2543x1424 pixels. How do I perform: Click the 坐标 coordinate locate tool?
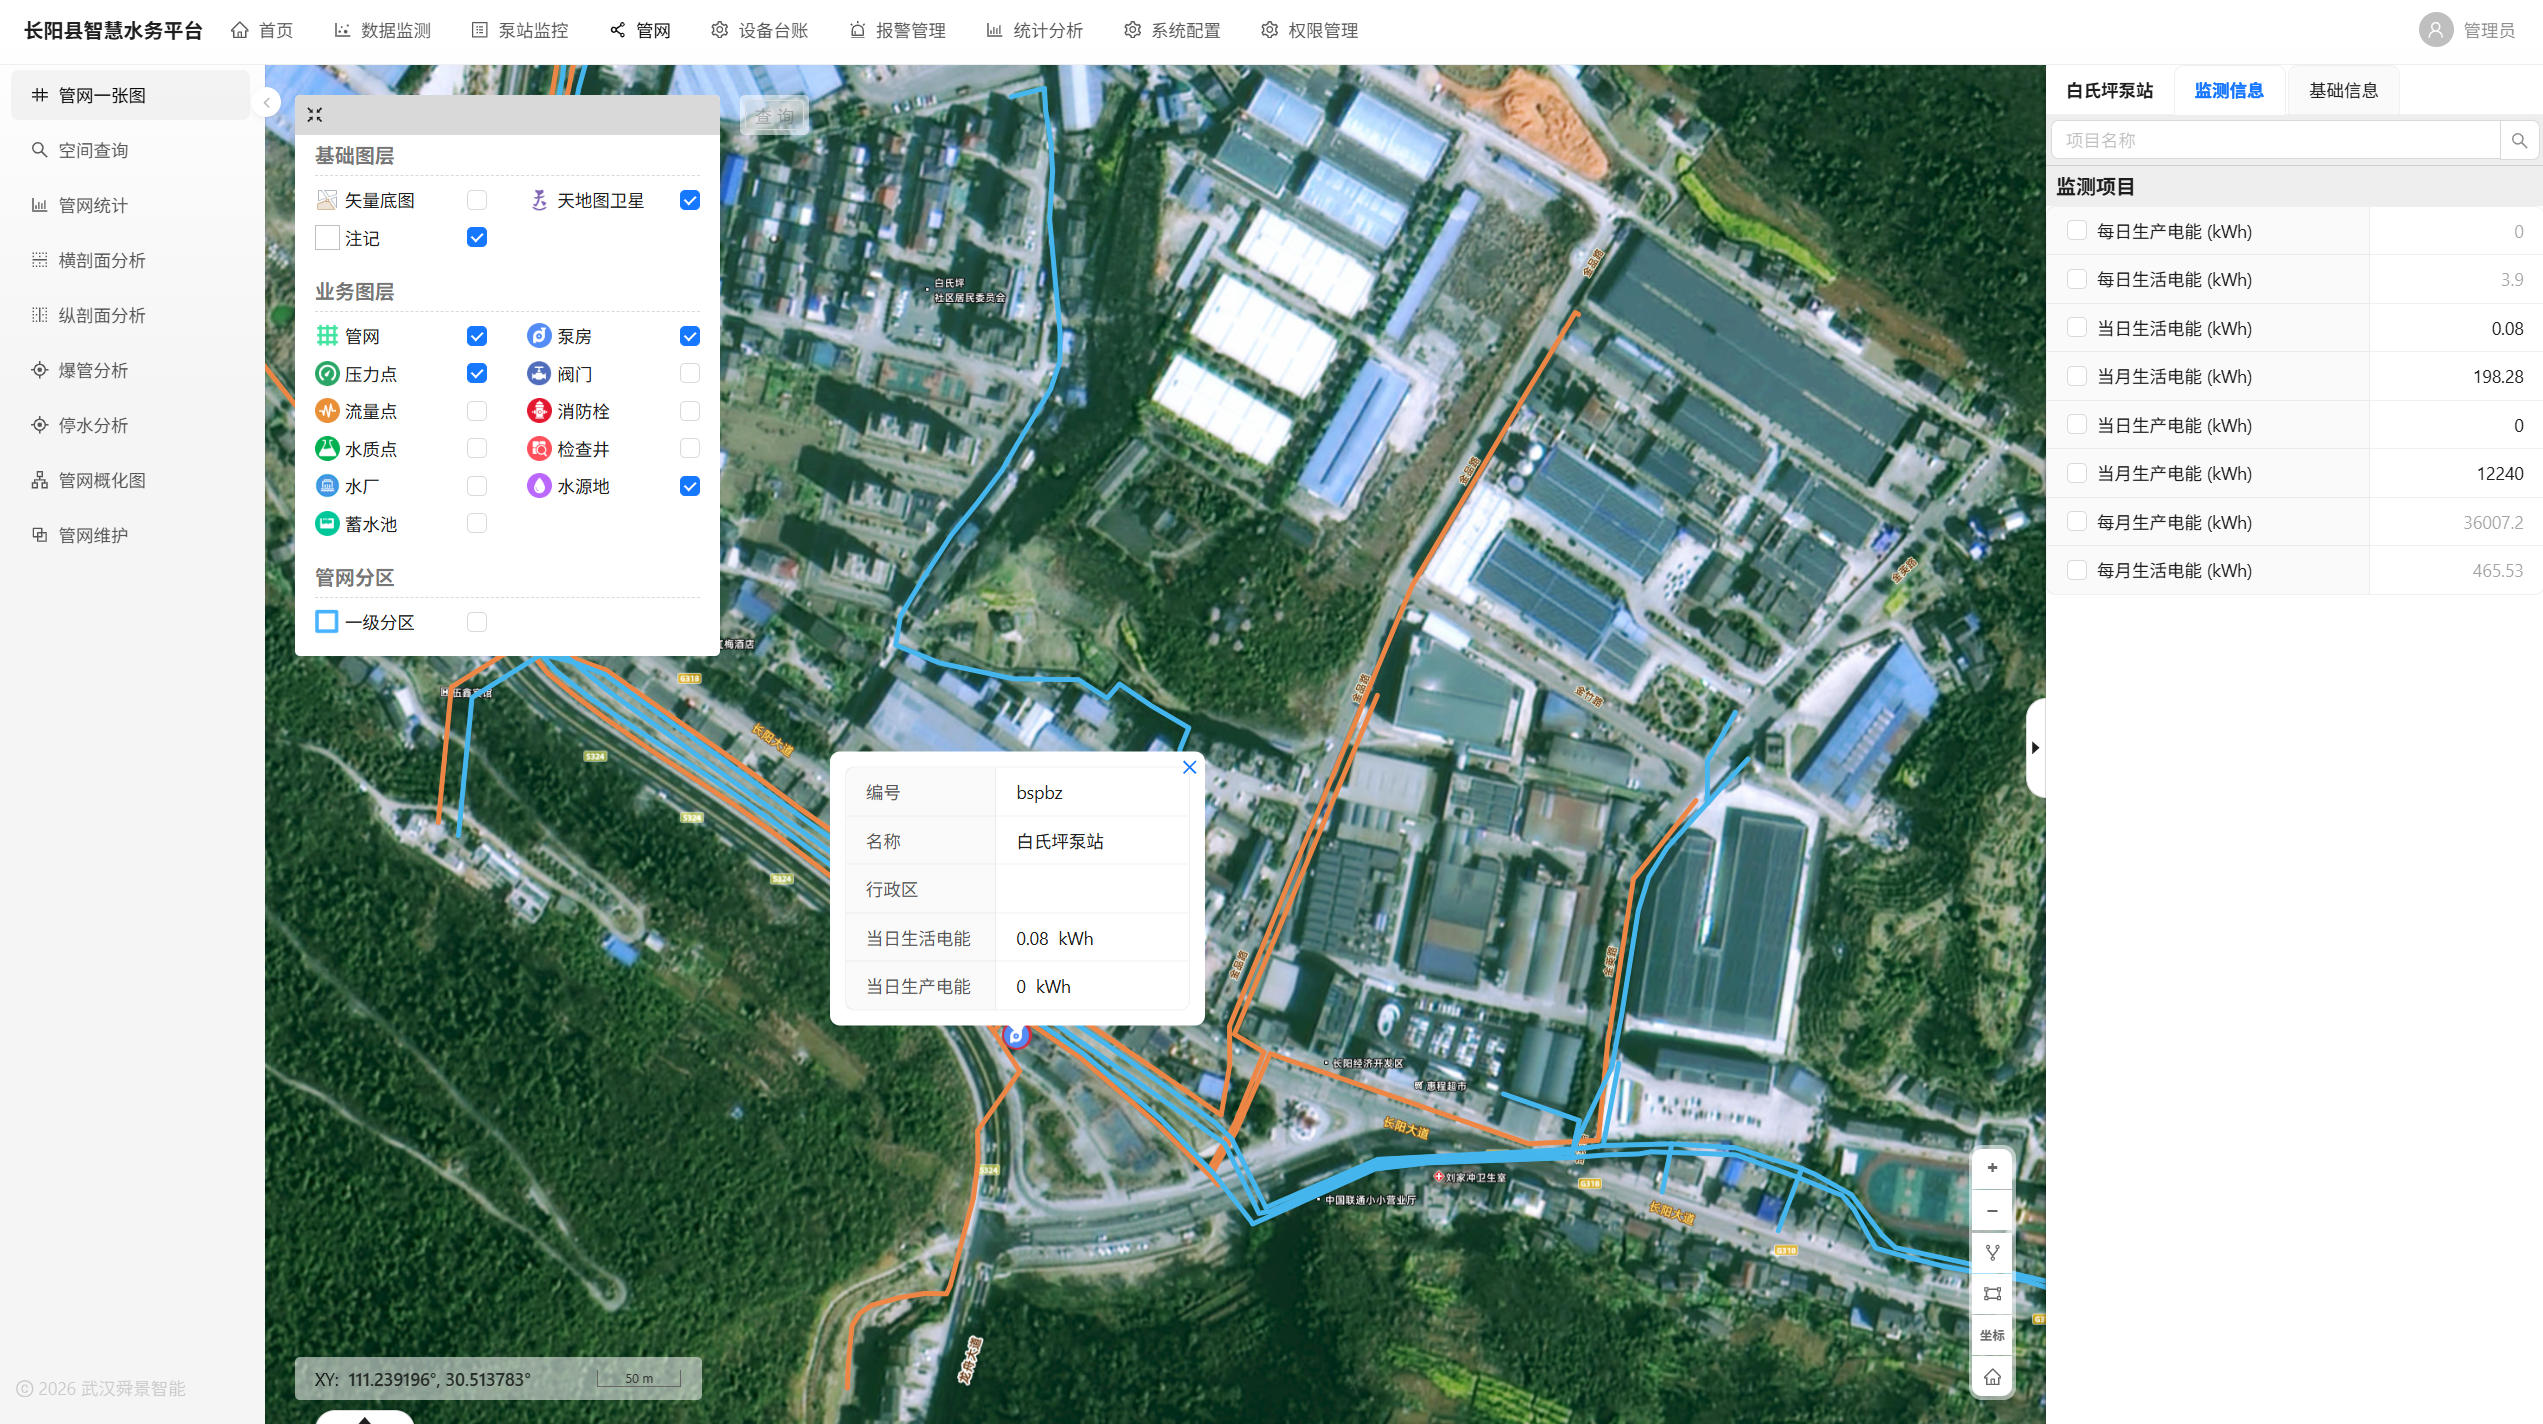pos(1992,1335)
